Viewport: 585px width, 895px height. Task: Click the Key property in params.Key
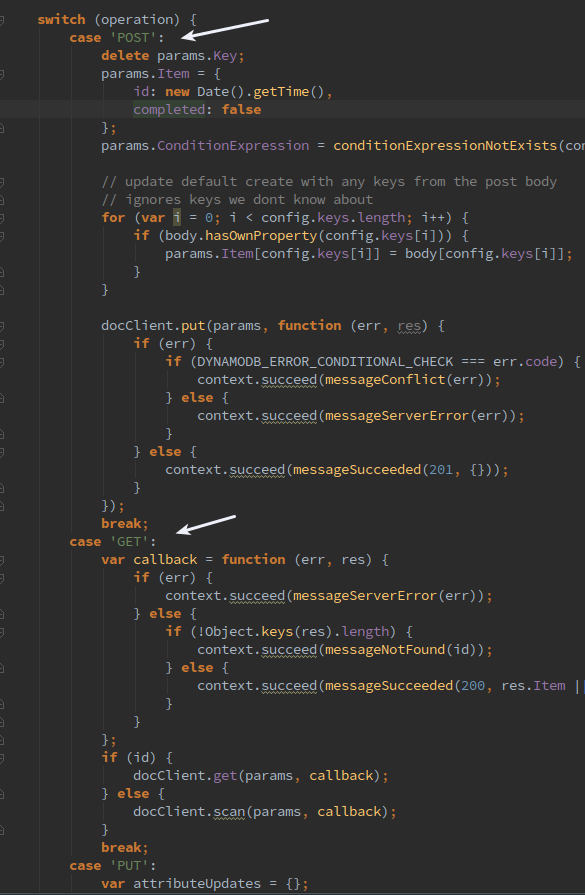click(225, 56)
